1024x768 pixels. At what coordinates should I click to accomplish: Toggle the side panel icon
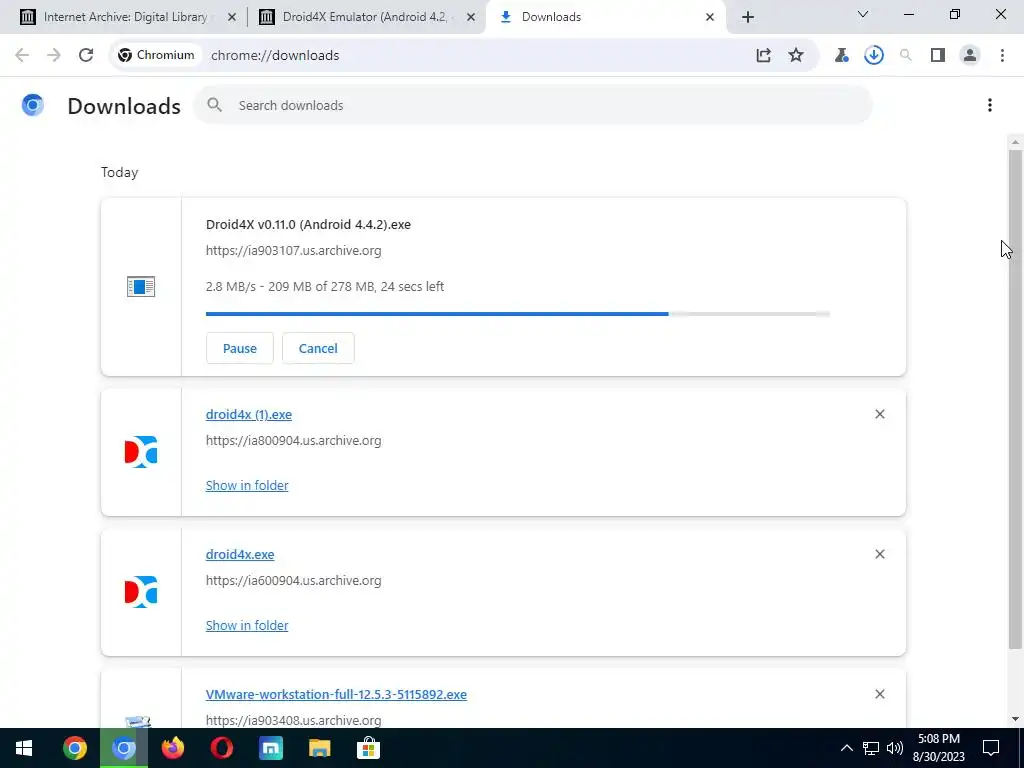(x=938, y=56)
